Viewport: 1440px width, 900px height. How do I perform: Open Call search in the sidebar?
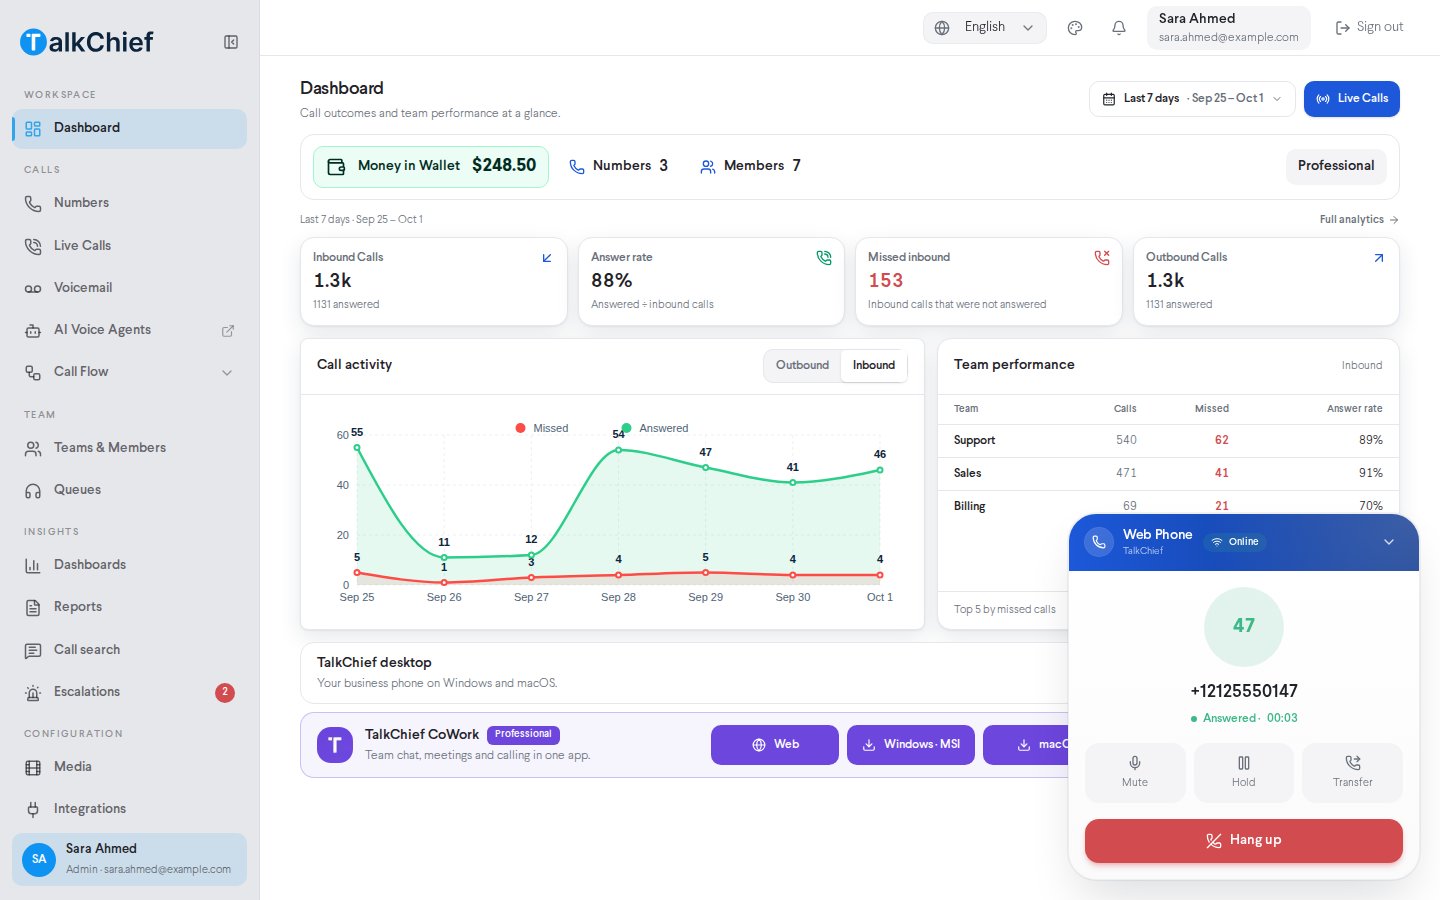click(x=130, y=650)
